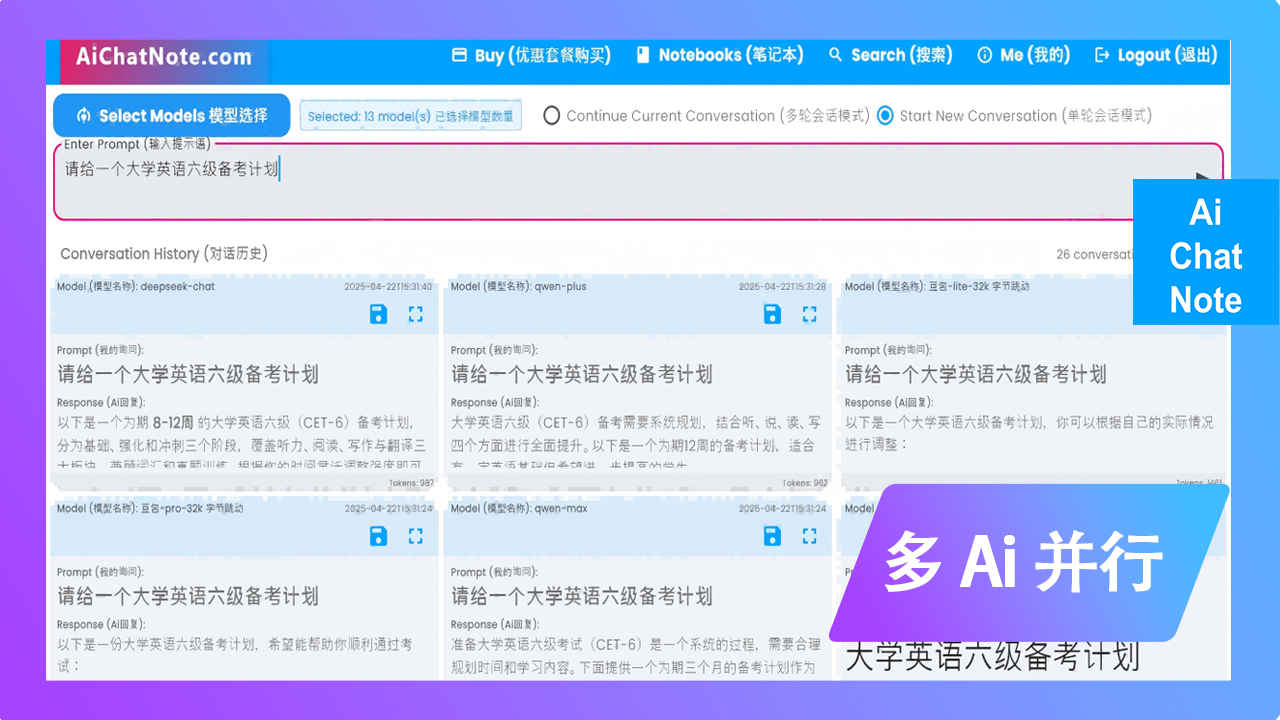The width and height of the screenshot is (1280, 720).
Task: Click the 豆包-lite-32k card prompt text
Action: pos(976,375)
